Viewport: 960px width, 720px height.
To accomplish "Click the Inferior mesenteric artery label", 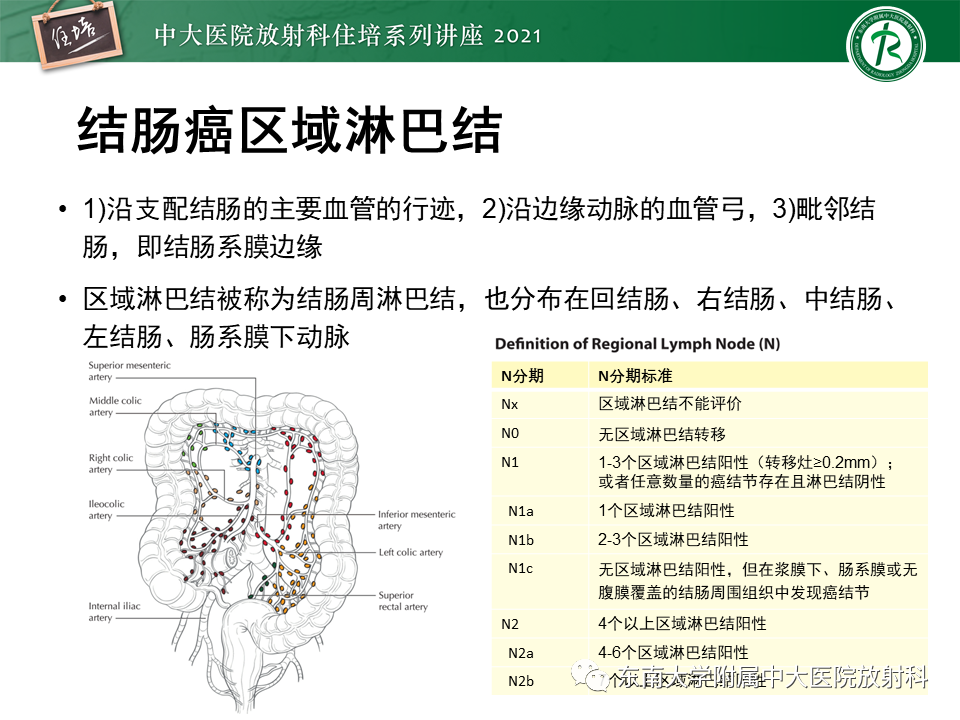I will 416,520.
